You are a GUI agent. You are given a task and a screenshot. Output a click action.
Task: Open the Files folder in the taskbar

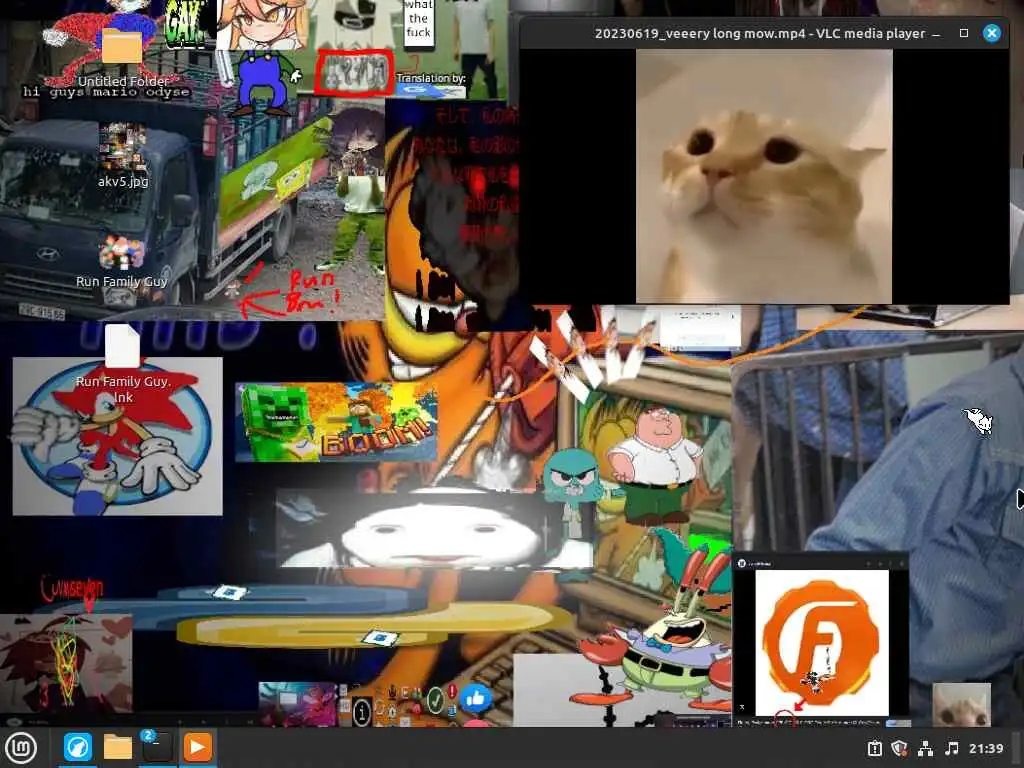click(118, 748)
